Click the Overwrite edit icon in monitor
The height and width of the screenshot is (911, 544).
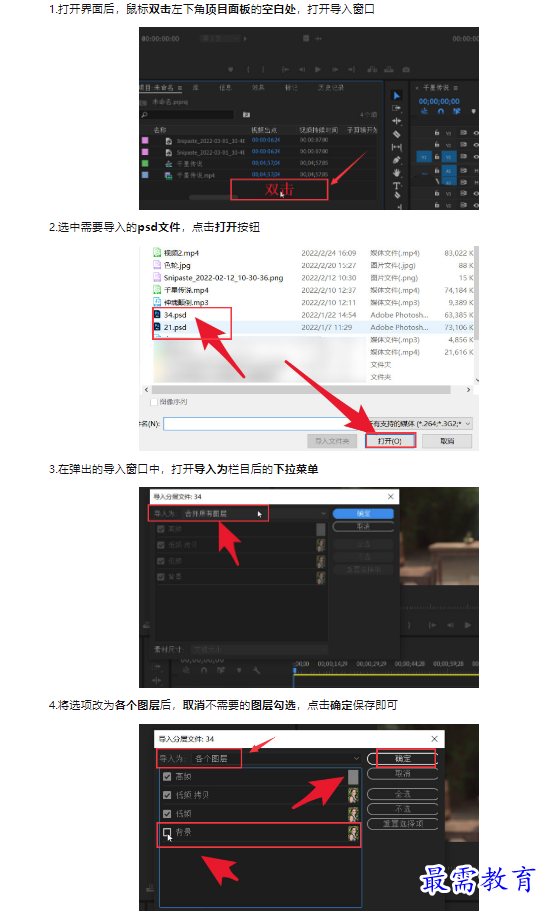pos(388,69)
